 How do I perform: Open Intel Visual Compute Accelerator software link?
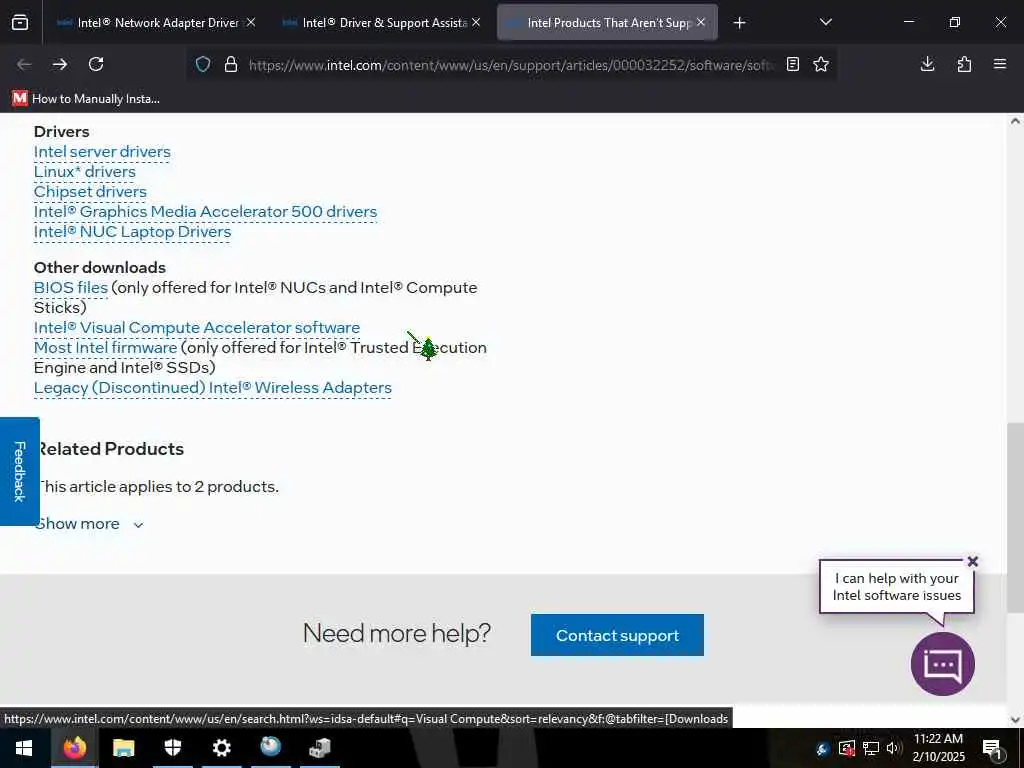point(197,328)
